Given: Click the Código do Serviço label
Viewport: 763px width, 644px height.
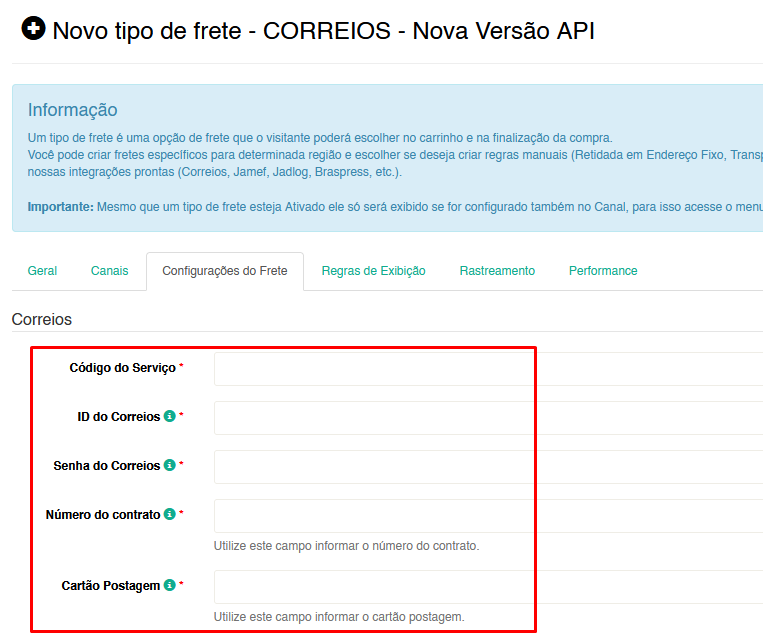Looking at the screenshot, I should point(123,368).
